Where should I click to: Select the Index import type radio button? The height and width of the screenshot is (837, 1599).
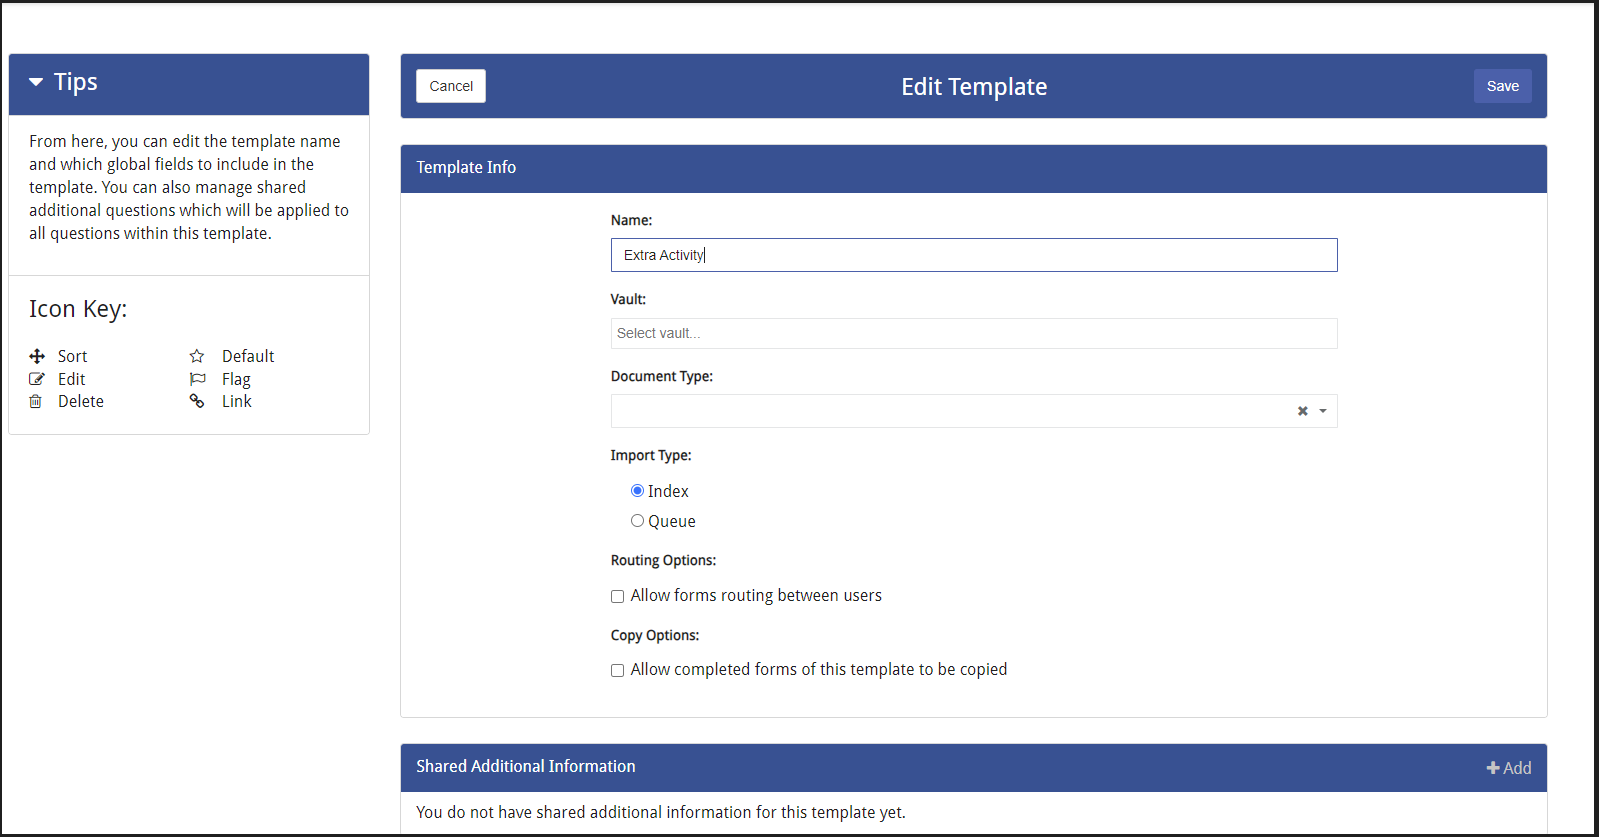click(637, 491)
